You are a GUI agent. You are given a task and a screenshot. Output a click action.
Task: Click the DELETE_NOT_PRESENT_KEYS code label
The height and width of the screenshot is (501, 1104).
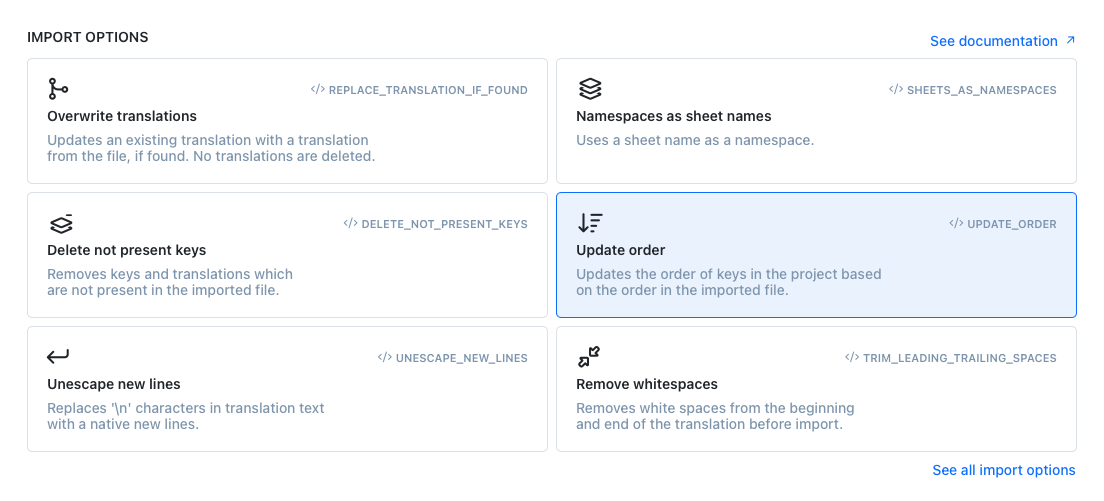pyautogui.click(x=444, y=224)
